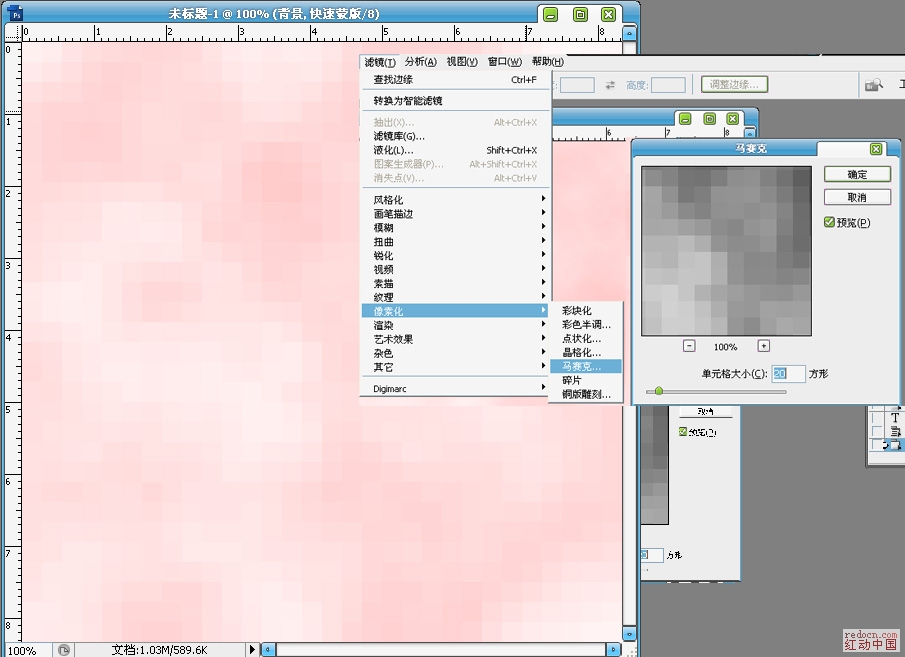Expand the 杂色 submenu
Screen dimensions: 905x657
pyautogui.click(x=455, y=353)
